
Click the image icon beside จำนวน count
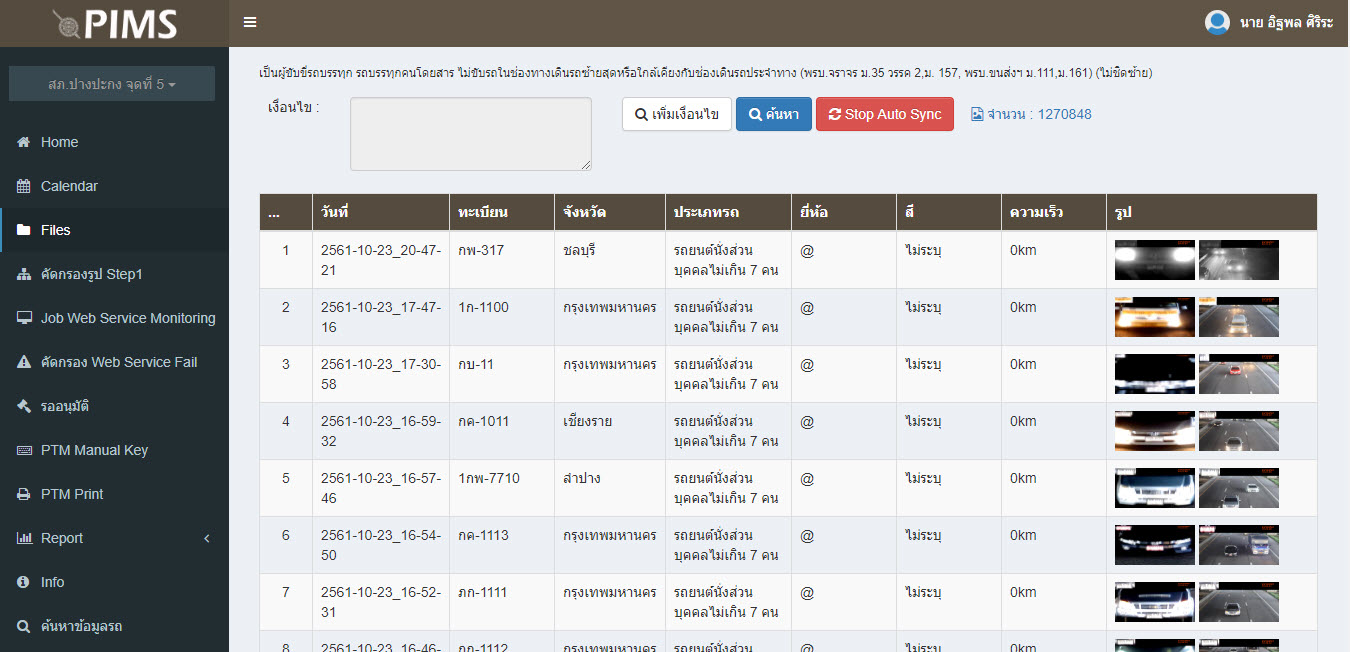point(977,114)
